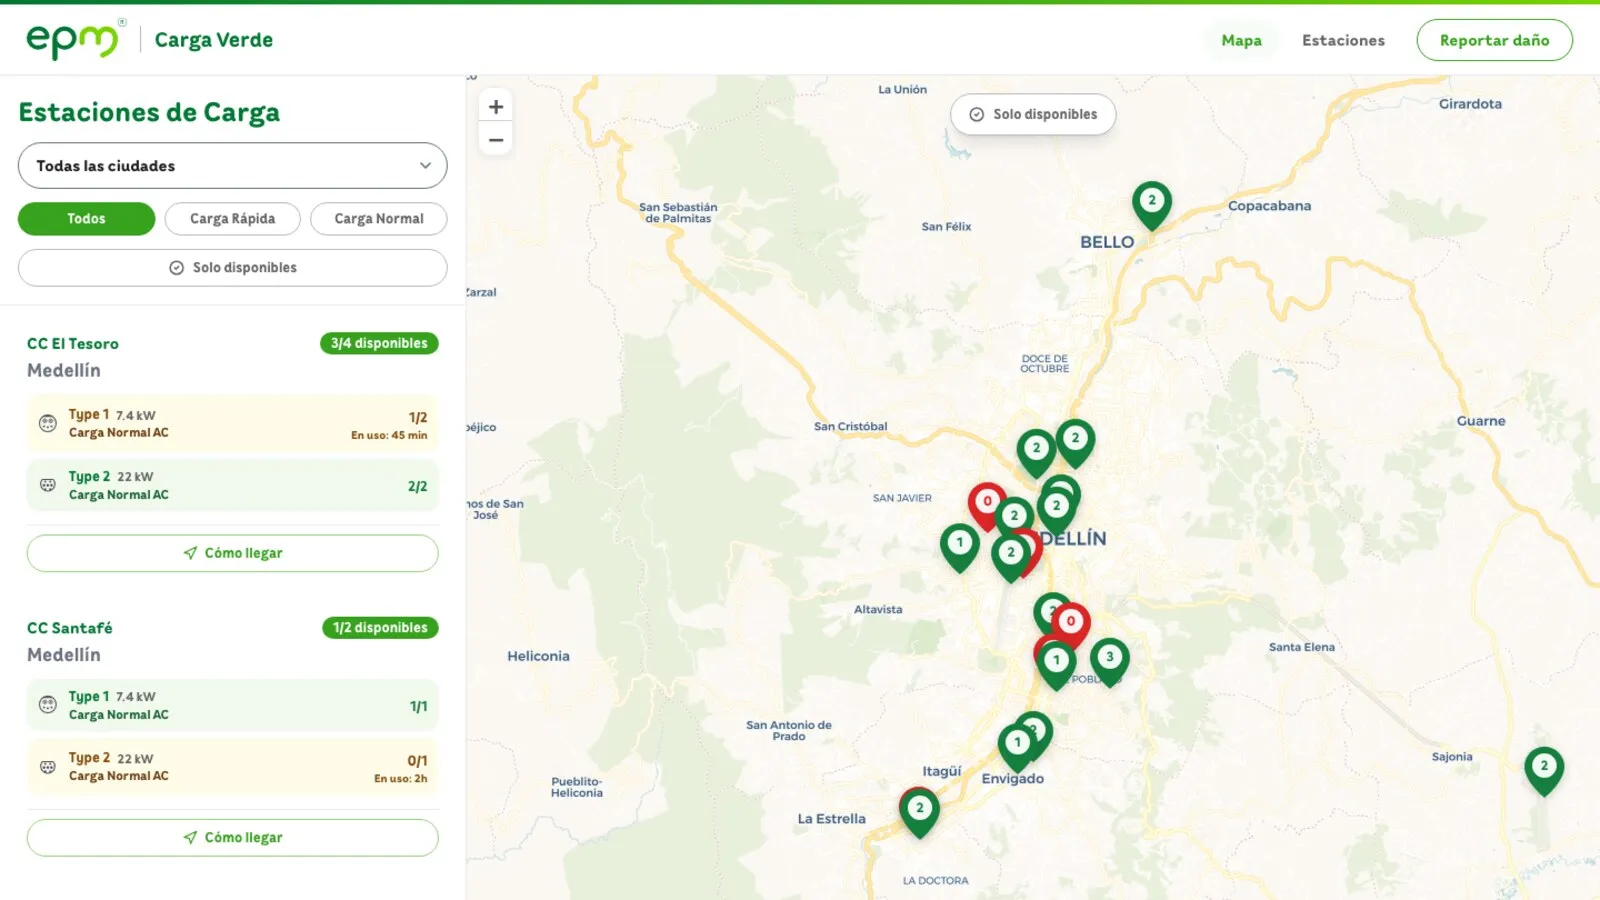Click the 3/4 disponibles badge
The width and height of the screenshot is (1600, 900).
click(379, 343)
